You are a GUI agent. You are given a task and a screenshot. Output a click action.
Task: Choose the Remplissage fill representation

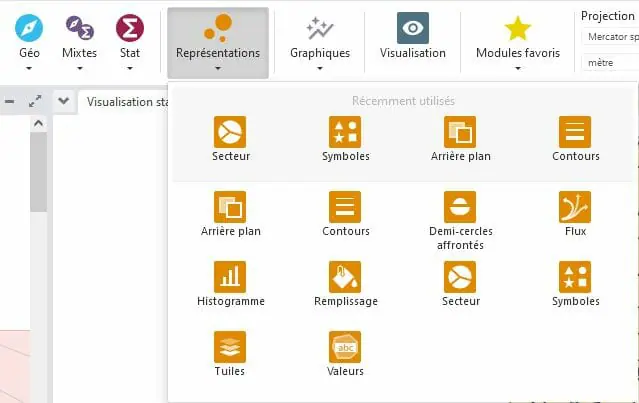click(345, 283)
